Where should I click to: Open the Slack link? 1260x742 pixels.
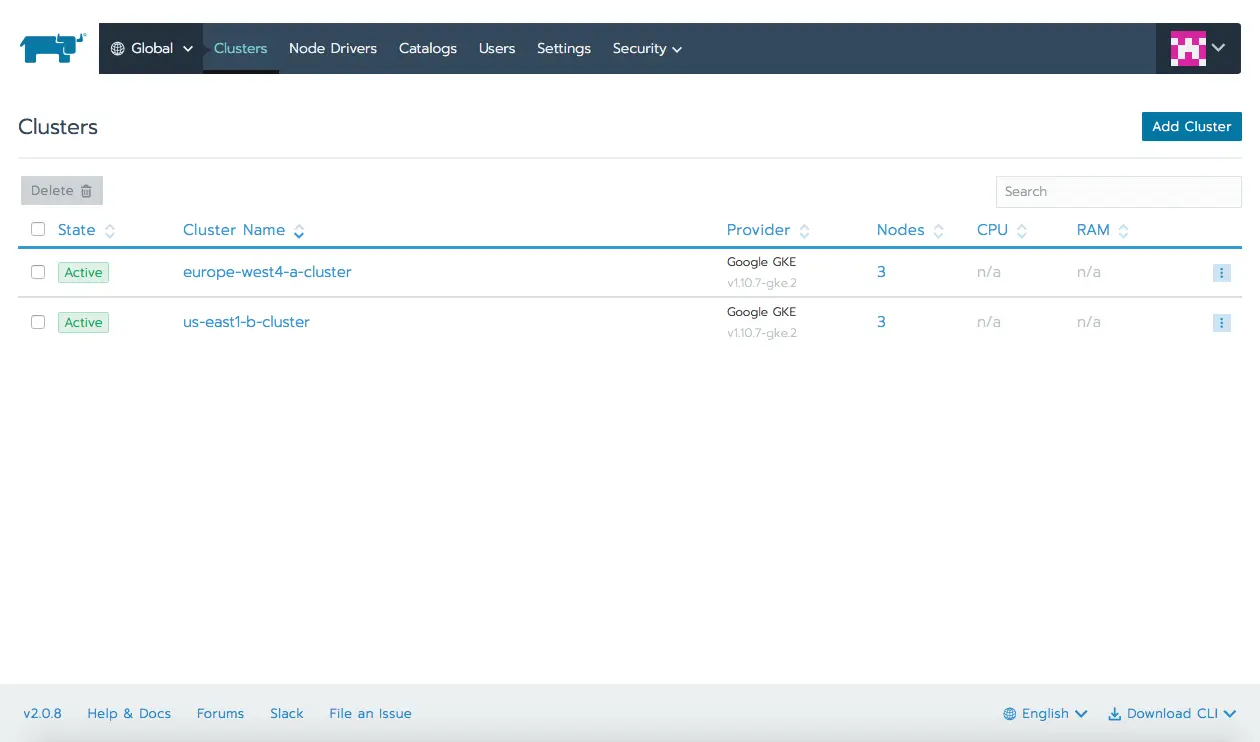[x=287, y=713]
